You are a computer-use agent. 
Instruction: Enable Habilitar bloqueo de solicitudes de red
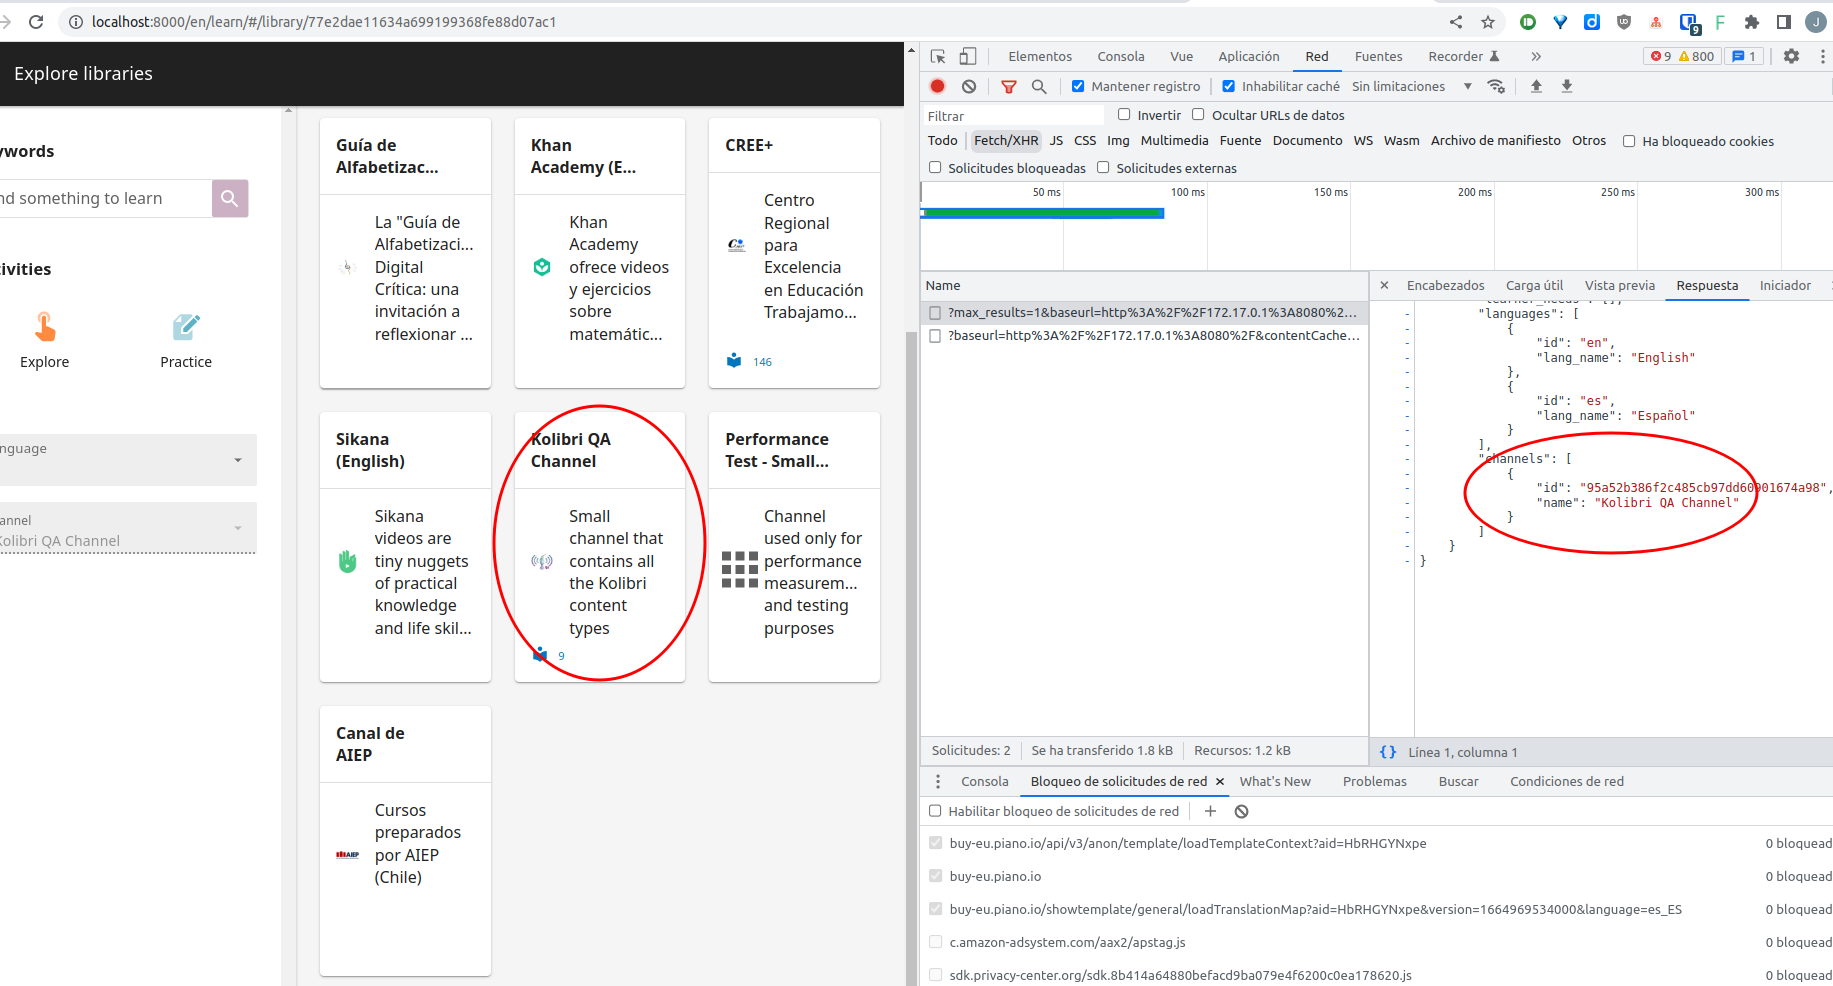click(935, 811)
